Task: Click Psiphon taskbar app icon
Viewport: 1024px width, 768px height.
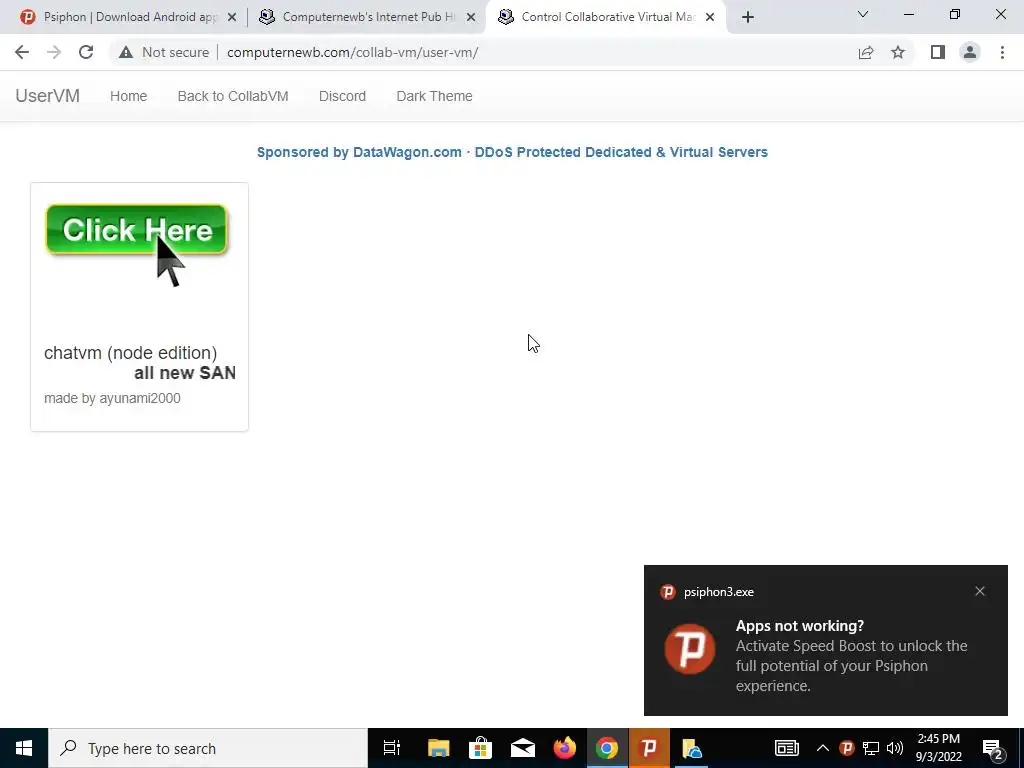Action: (x=649, y=748)
